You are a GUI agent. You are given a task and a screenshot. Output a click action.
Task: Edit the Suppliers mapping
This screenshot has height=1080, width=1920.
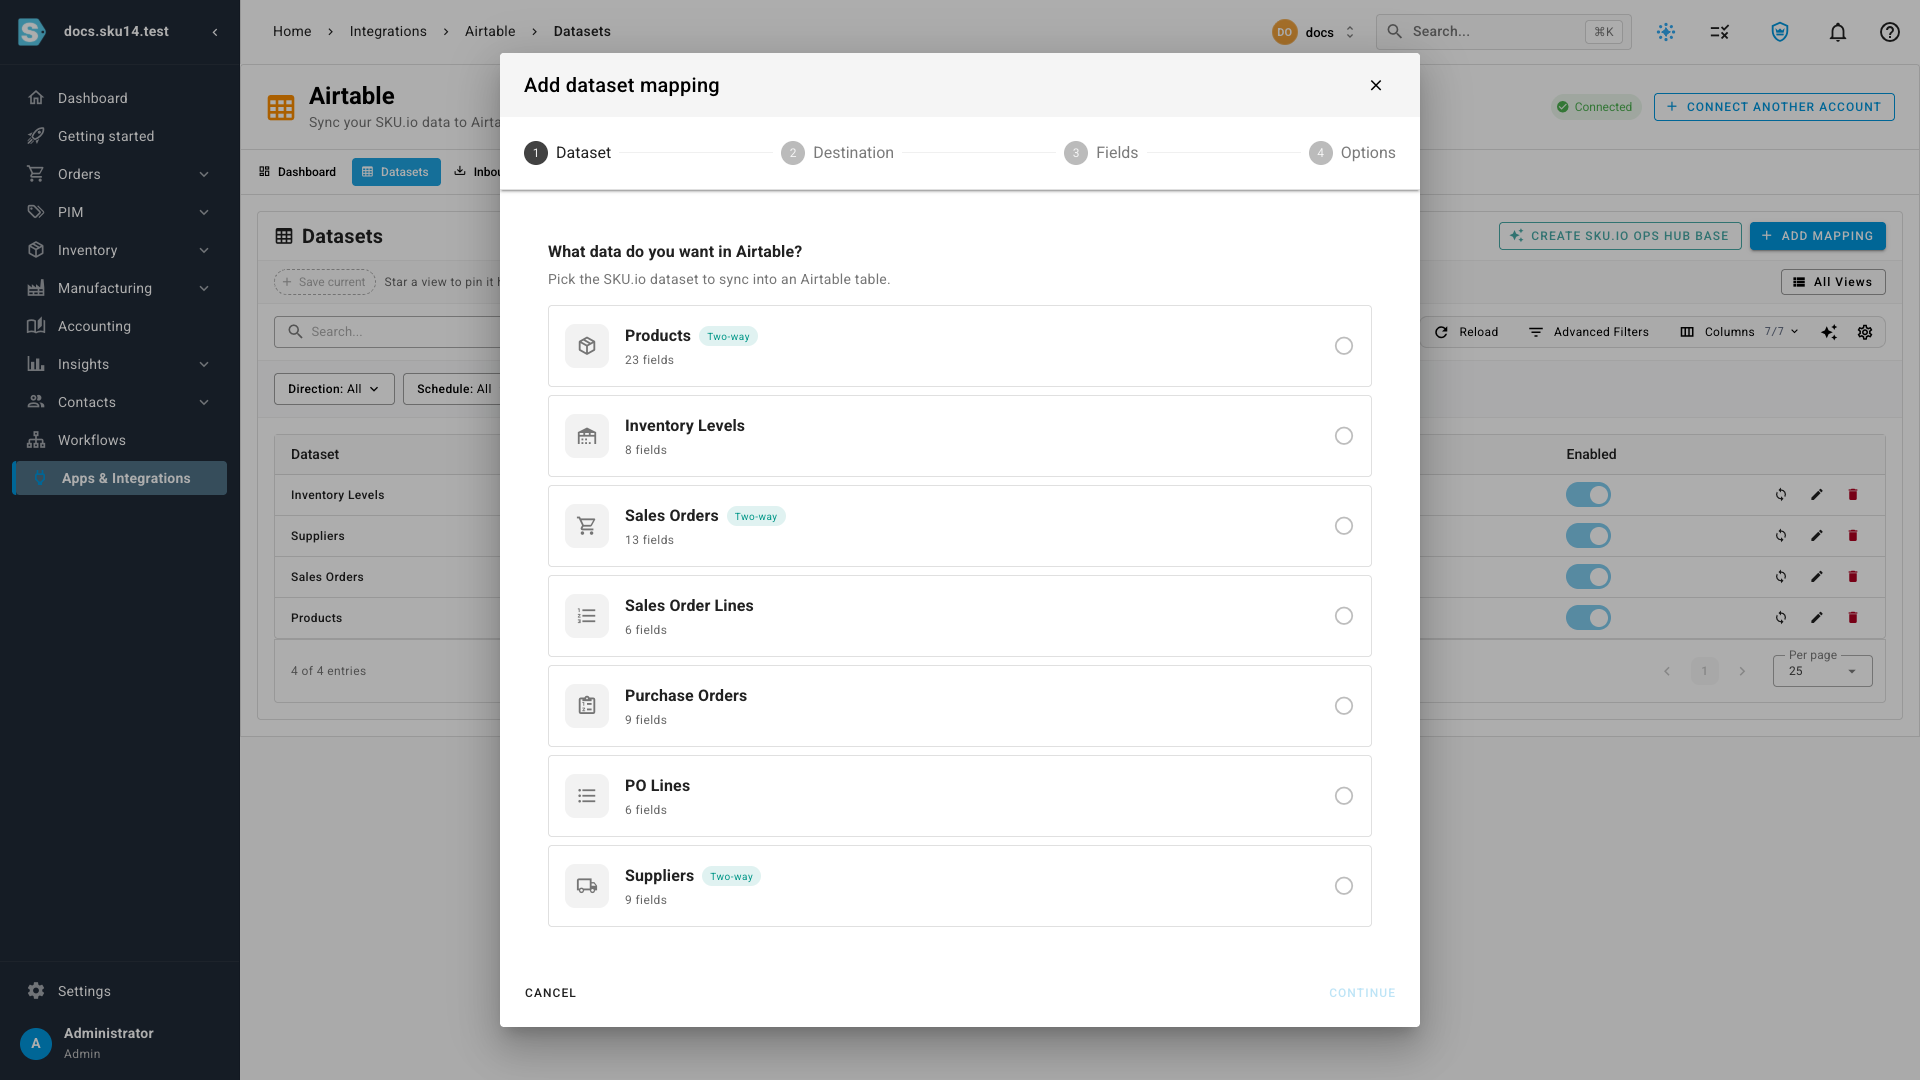click(x=1817, y=536)
